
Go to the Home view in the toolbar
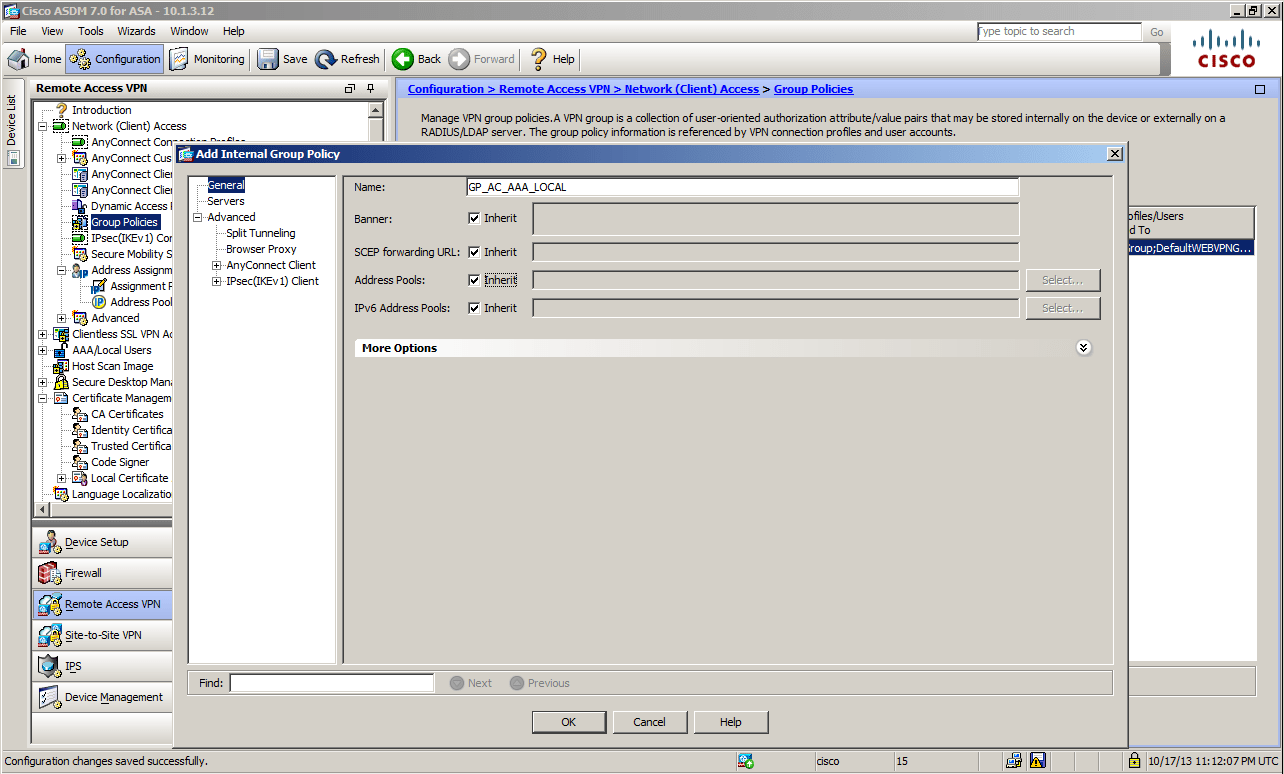(x=35, y=59)
